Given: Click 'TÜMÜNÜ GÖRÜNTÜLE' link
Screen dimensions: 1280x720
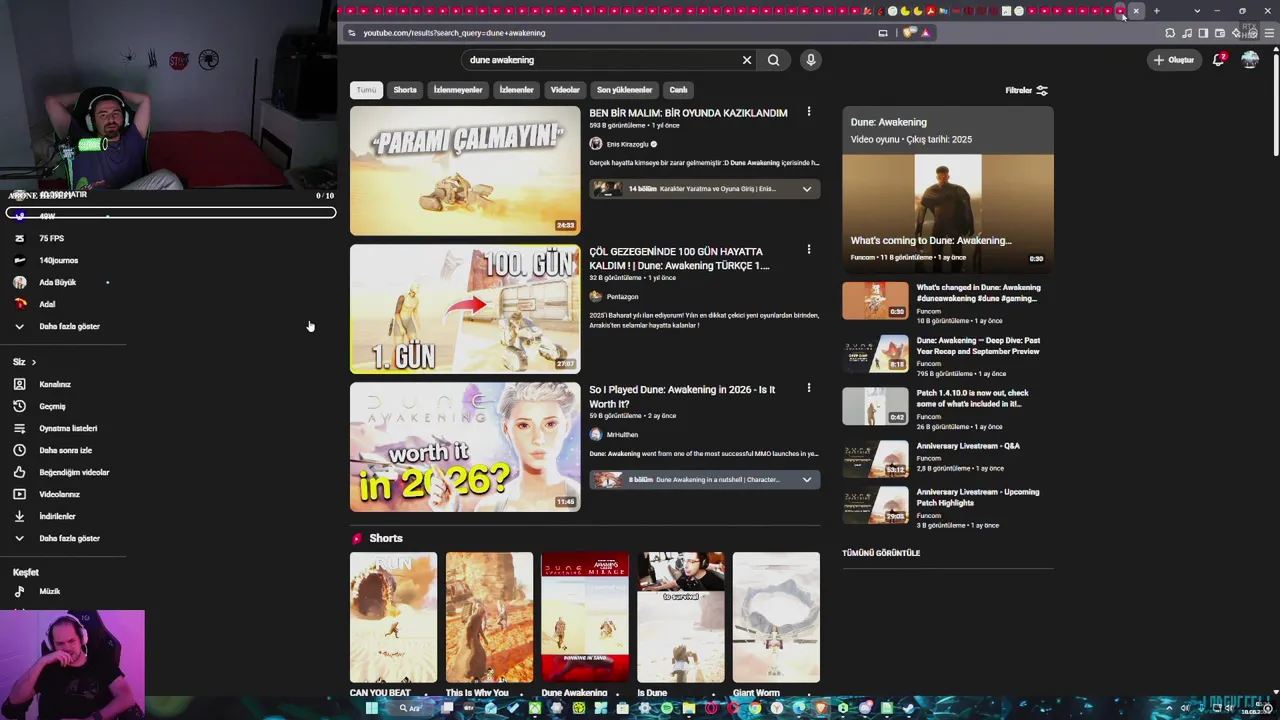Looking at the screenshot, I should [x=881, y=553].
